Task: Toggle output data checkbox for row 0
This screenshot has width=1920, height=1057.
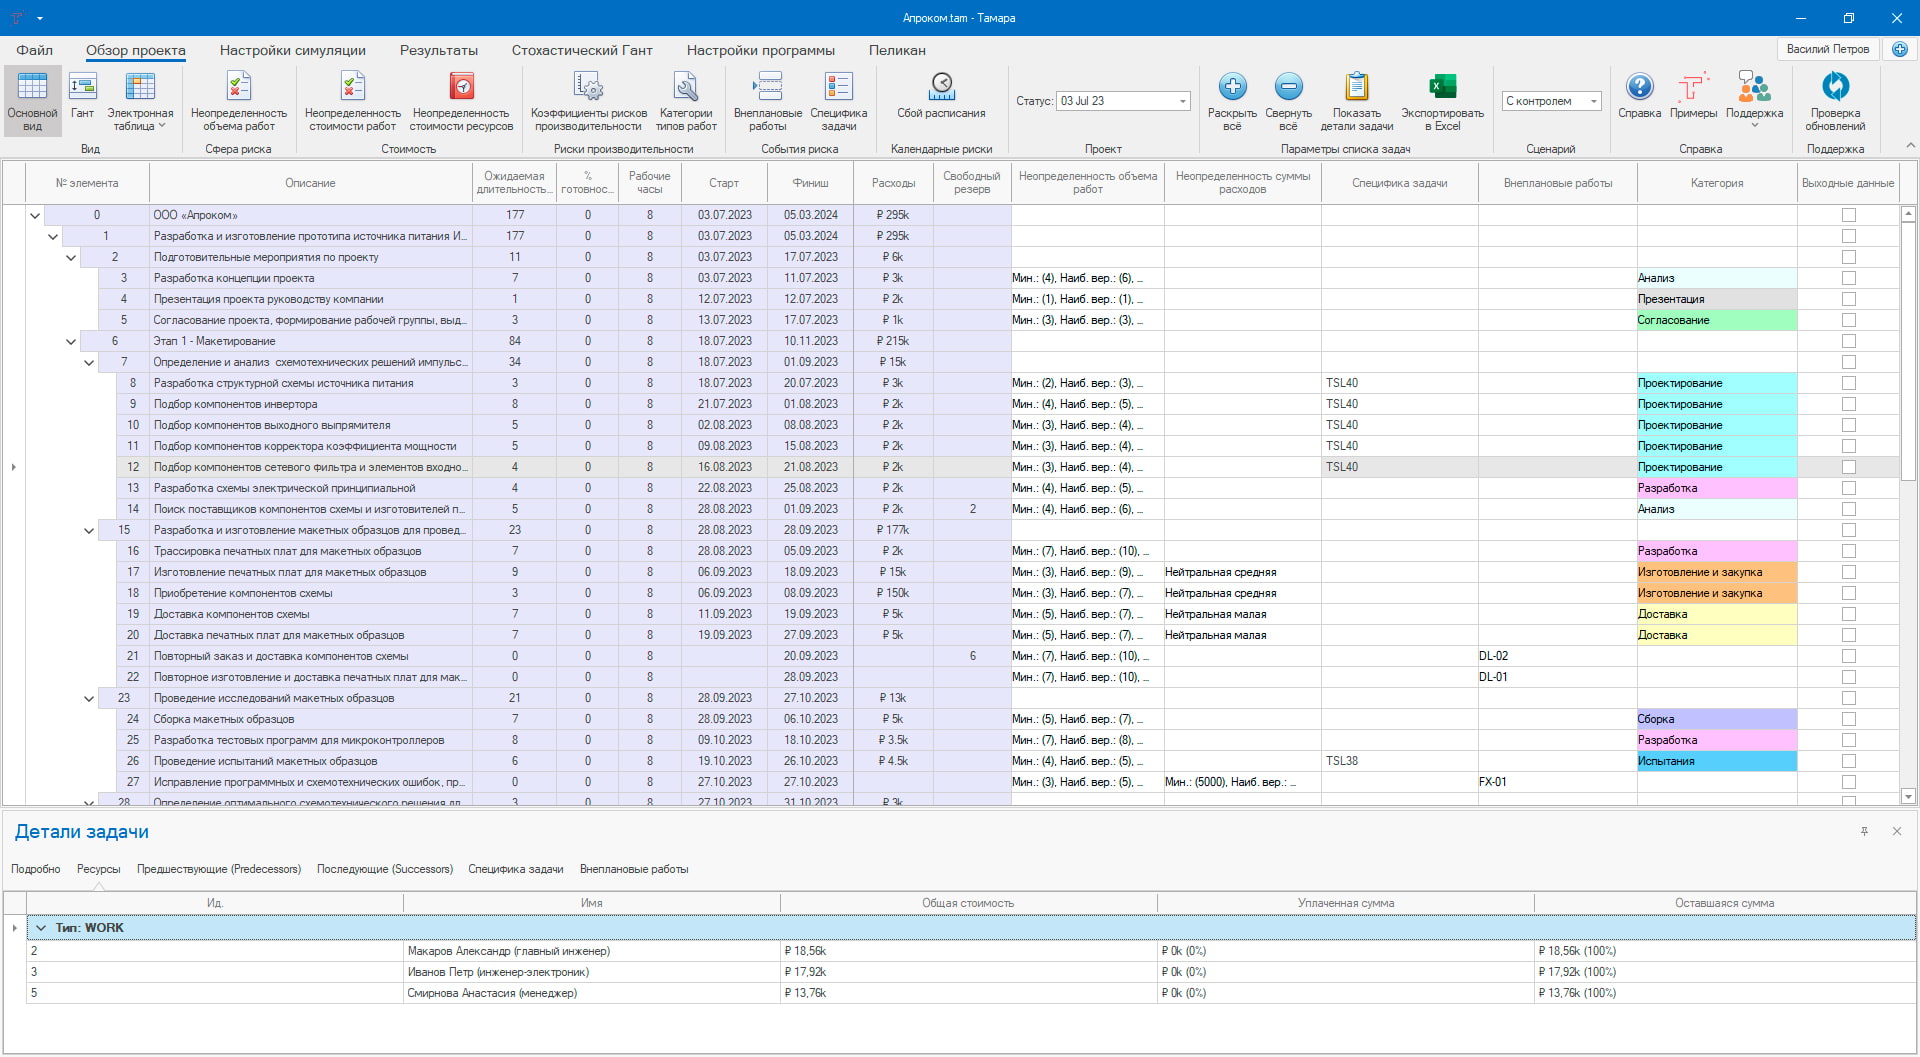Action: coord(1848,215)
